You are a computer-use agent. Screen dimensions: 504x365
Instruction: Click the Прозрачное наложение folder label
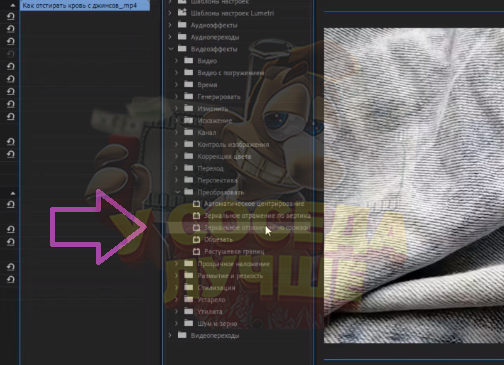pos(233,264)
